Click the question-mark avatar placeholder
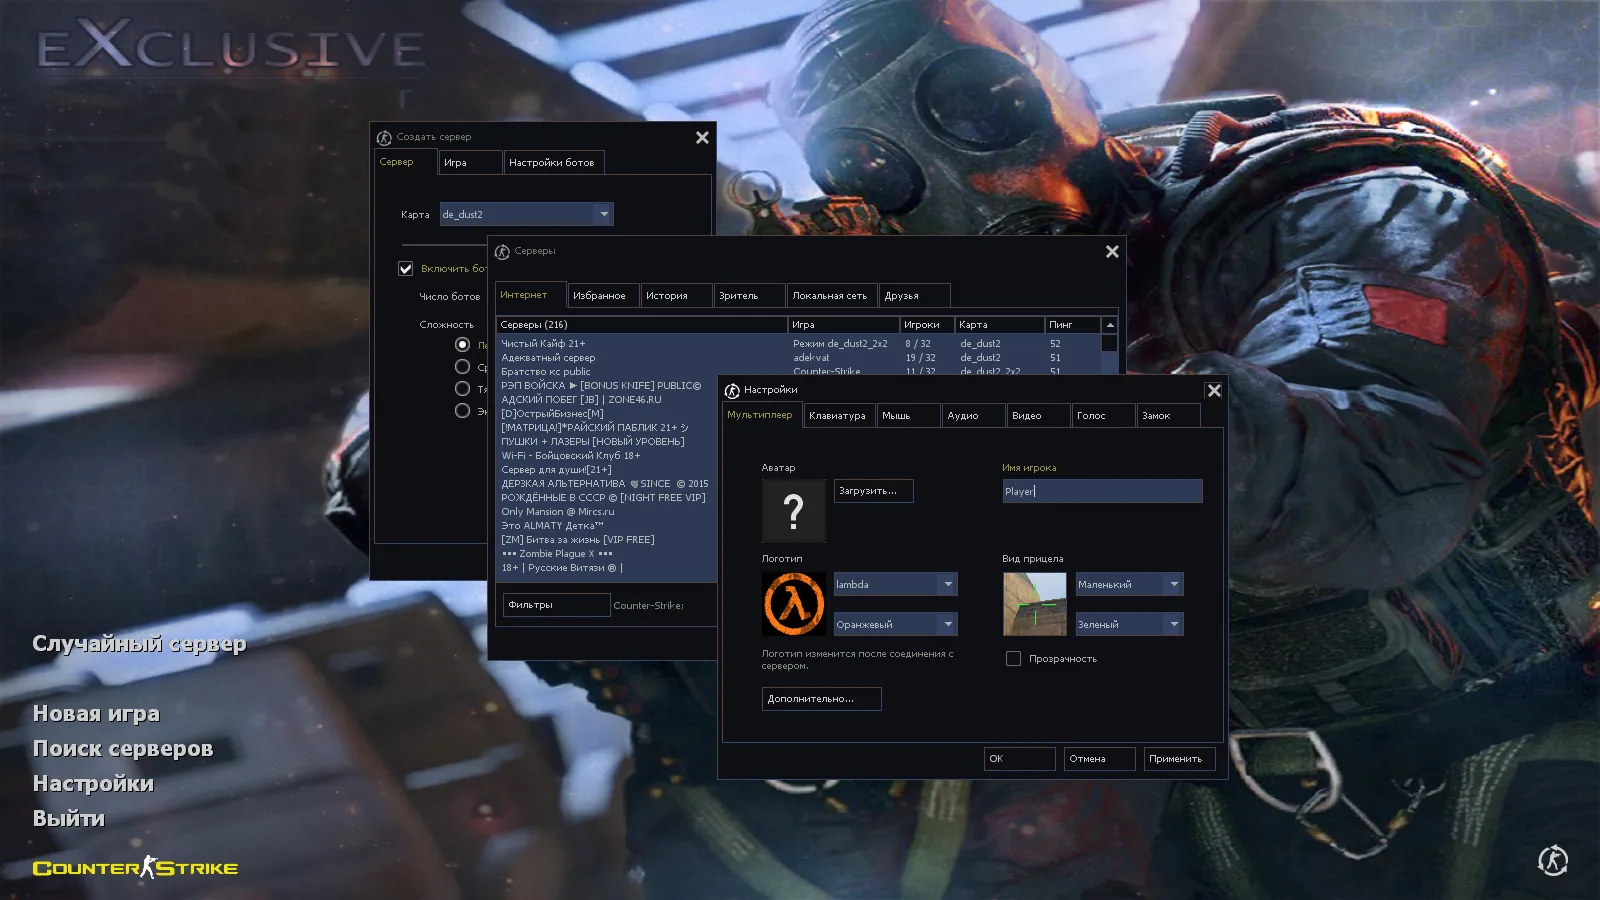This screenshot has height=900, width=1600. pyautogui.click(x=793, y=510)
